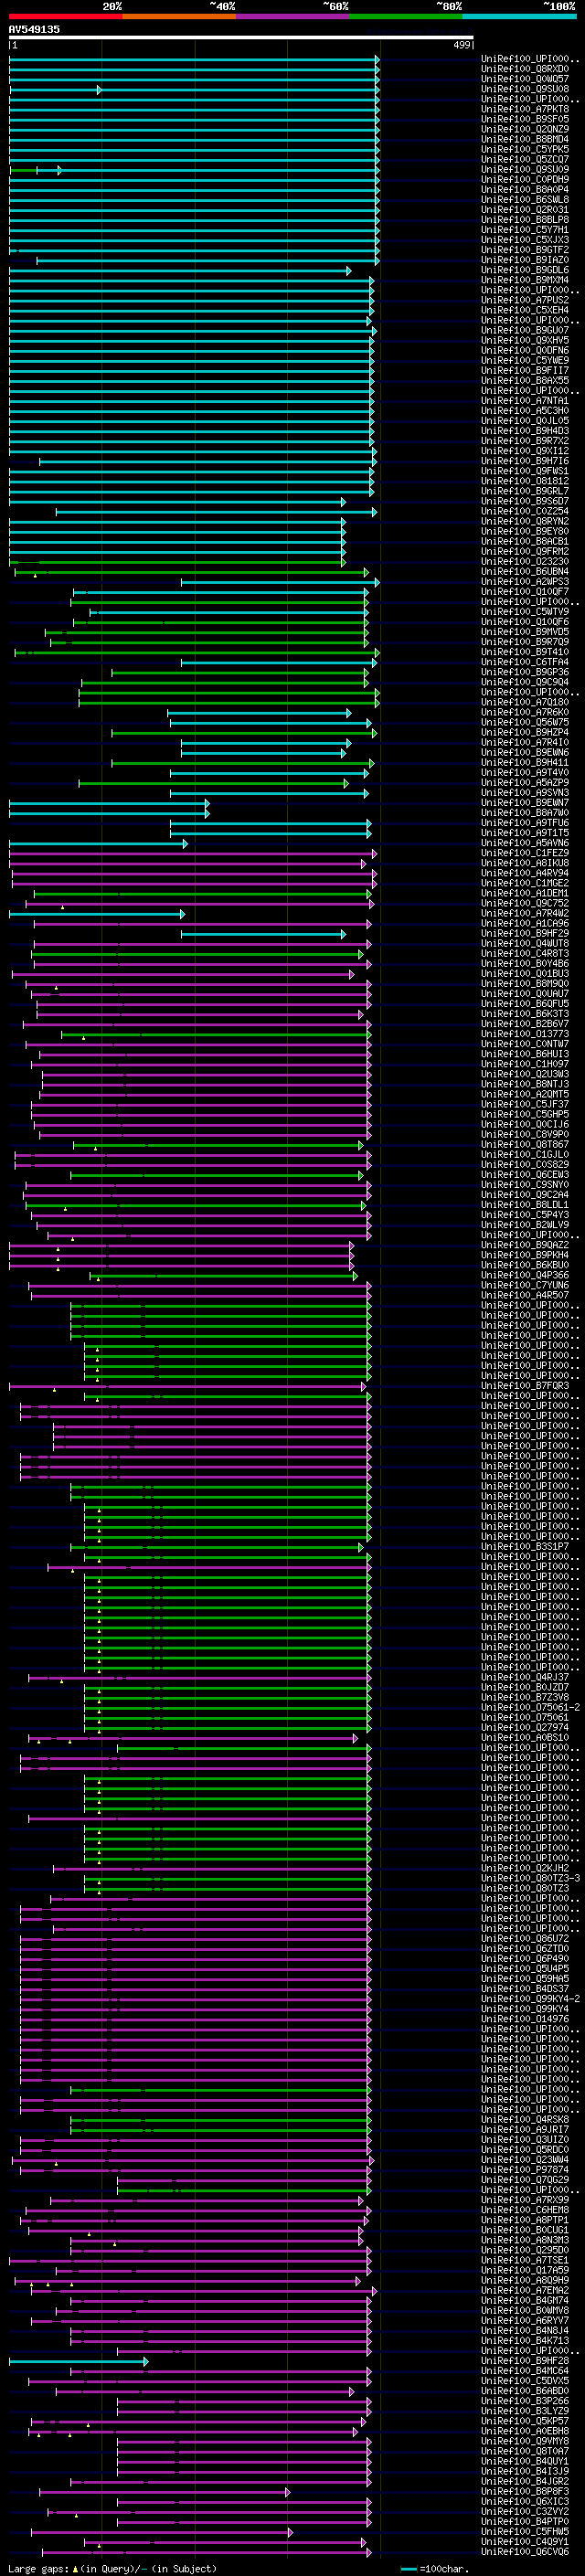Screen dimensions: 585x2576
Task: Click hit label UniRef100_C5WTV9
Action: coord(525,611)
